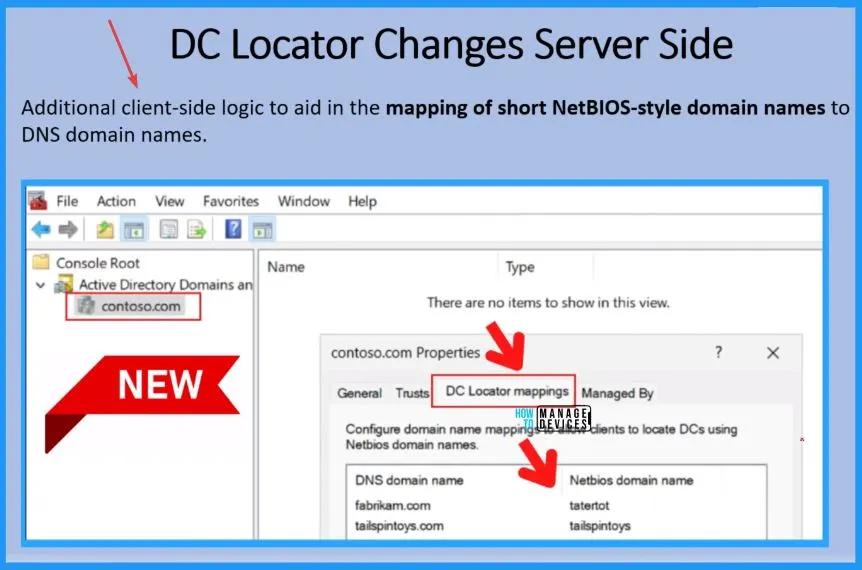Click the Properties sheet toolbar icon
Viewport: 862px width, 570px height.
[x=168, y=229]
